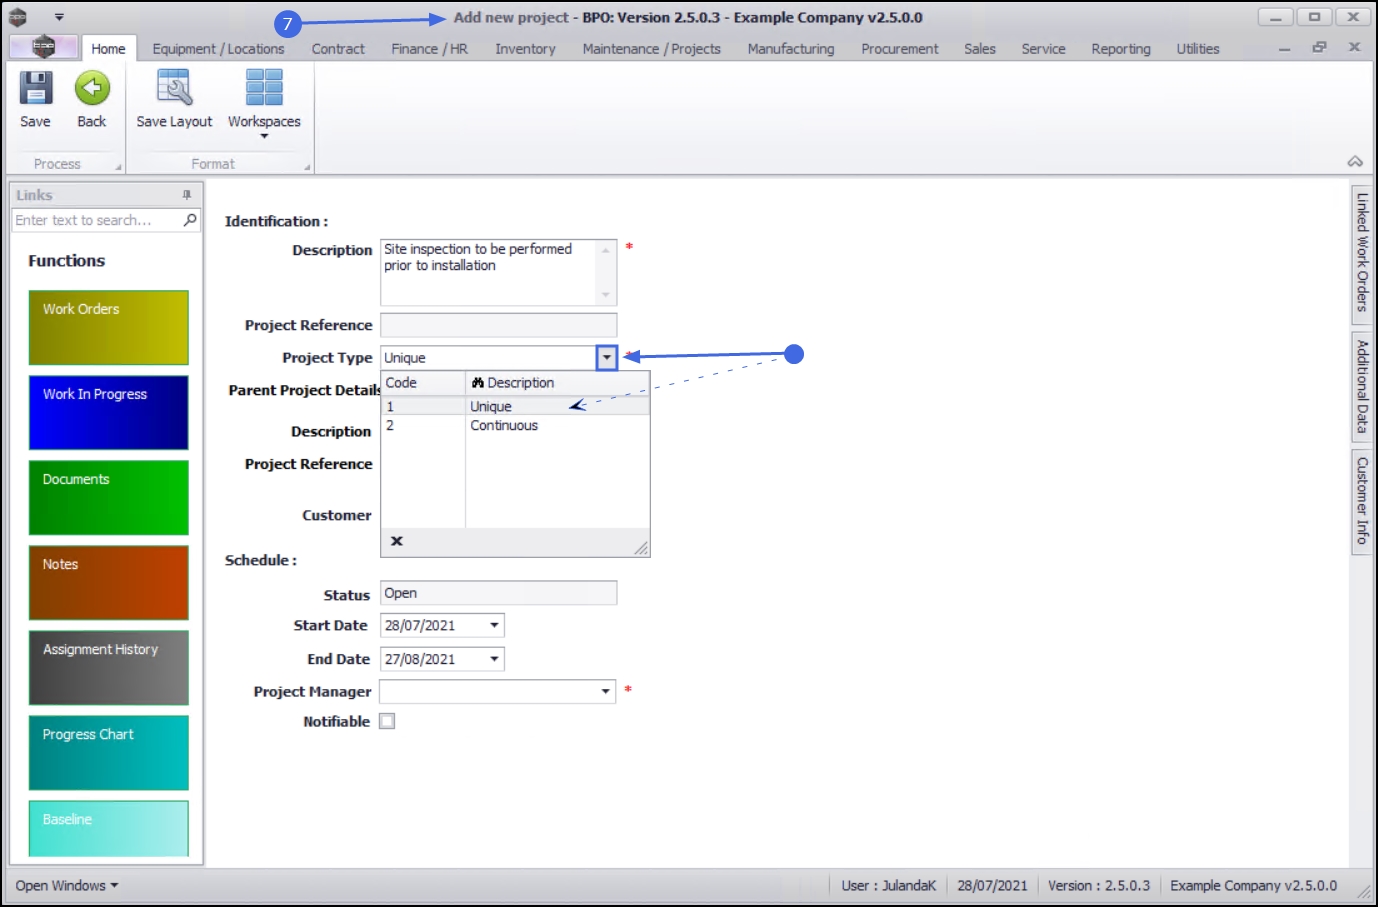Click the User : JulandaK status entry
This screenshot has height=907, width=1378.
click(x=889, y=886)
